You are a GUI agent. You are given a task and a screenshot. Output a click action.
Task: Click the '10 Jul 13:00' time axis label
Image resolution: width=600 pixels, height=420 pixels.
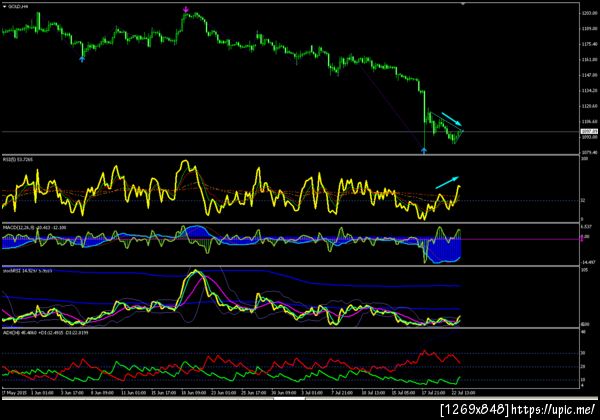point(373,393)
